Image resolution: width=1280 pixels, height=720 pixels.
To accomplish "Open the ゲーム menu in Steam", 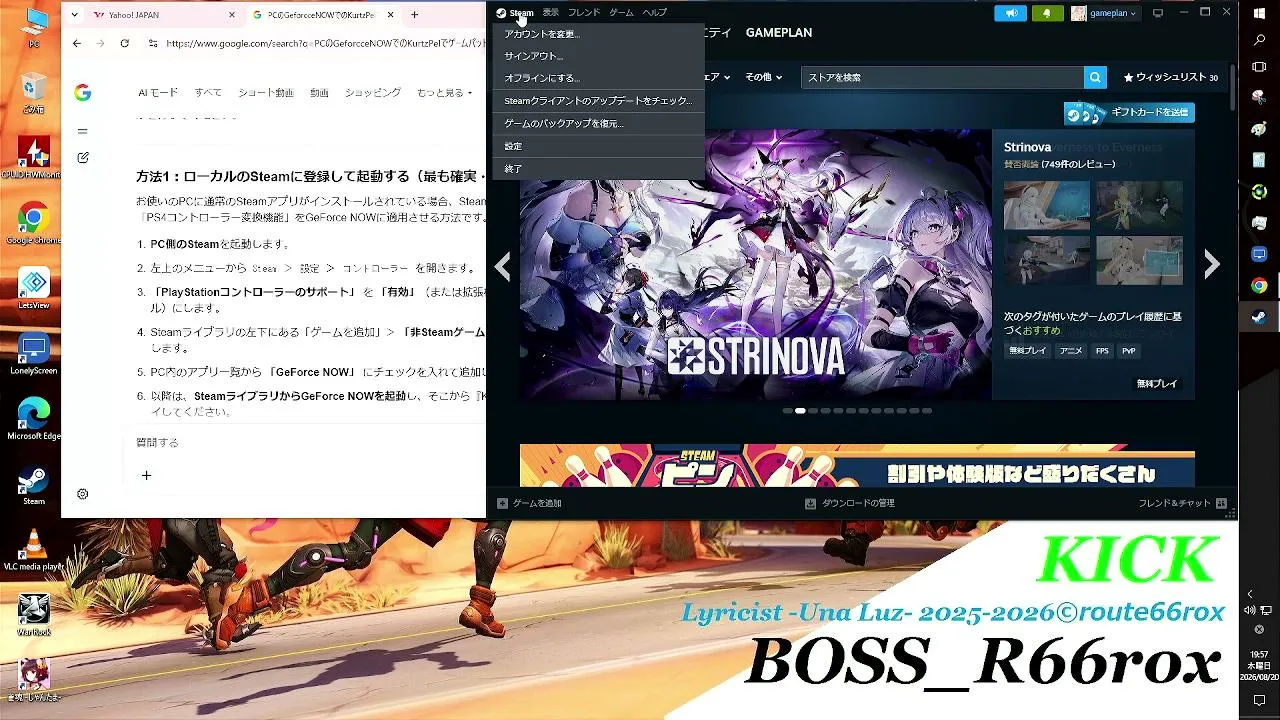I will [621, 13].
